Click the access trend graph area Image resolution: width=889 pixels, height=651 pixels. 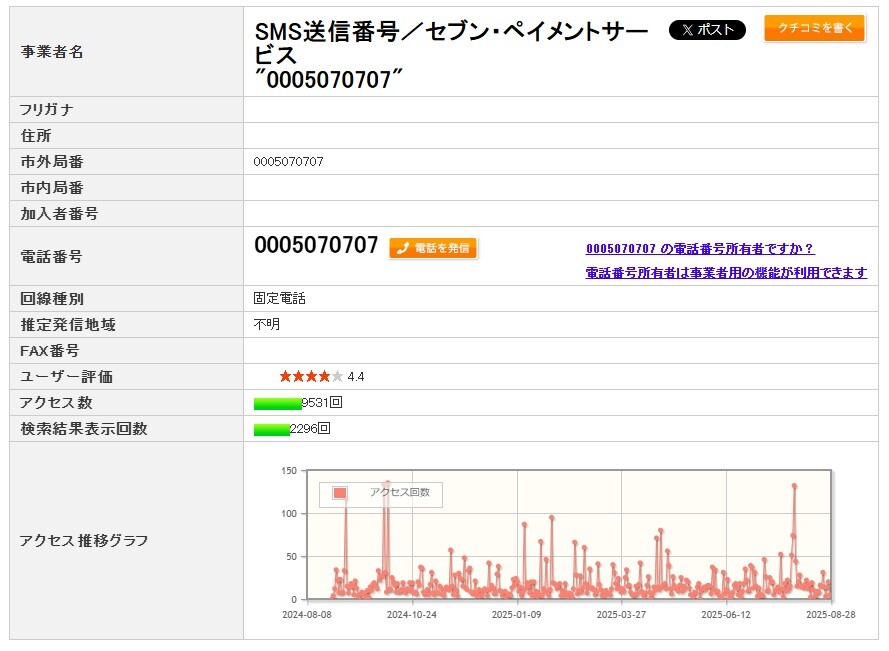(569, 534)
